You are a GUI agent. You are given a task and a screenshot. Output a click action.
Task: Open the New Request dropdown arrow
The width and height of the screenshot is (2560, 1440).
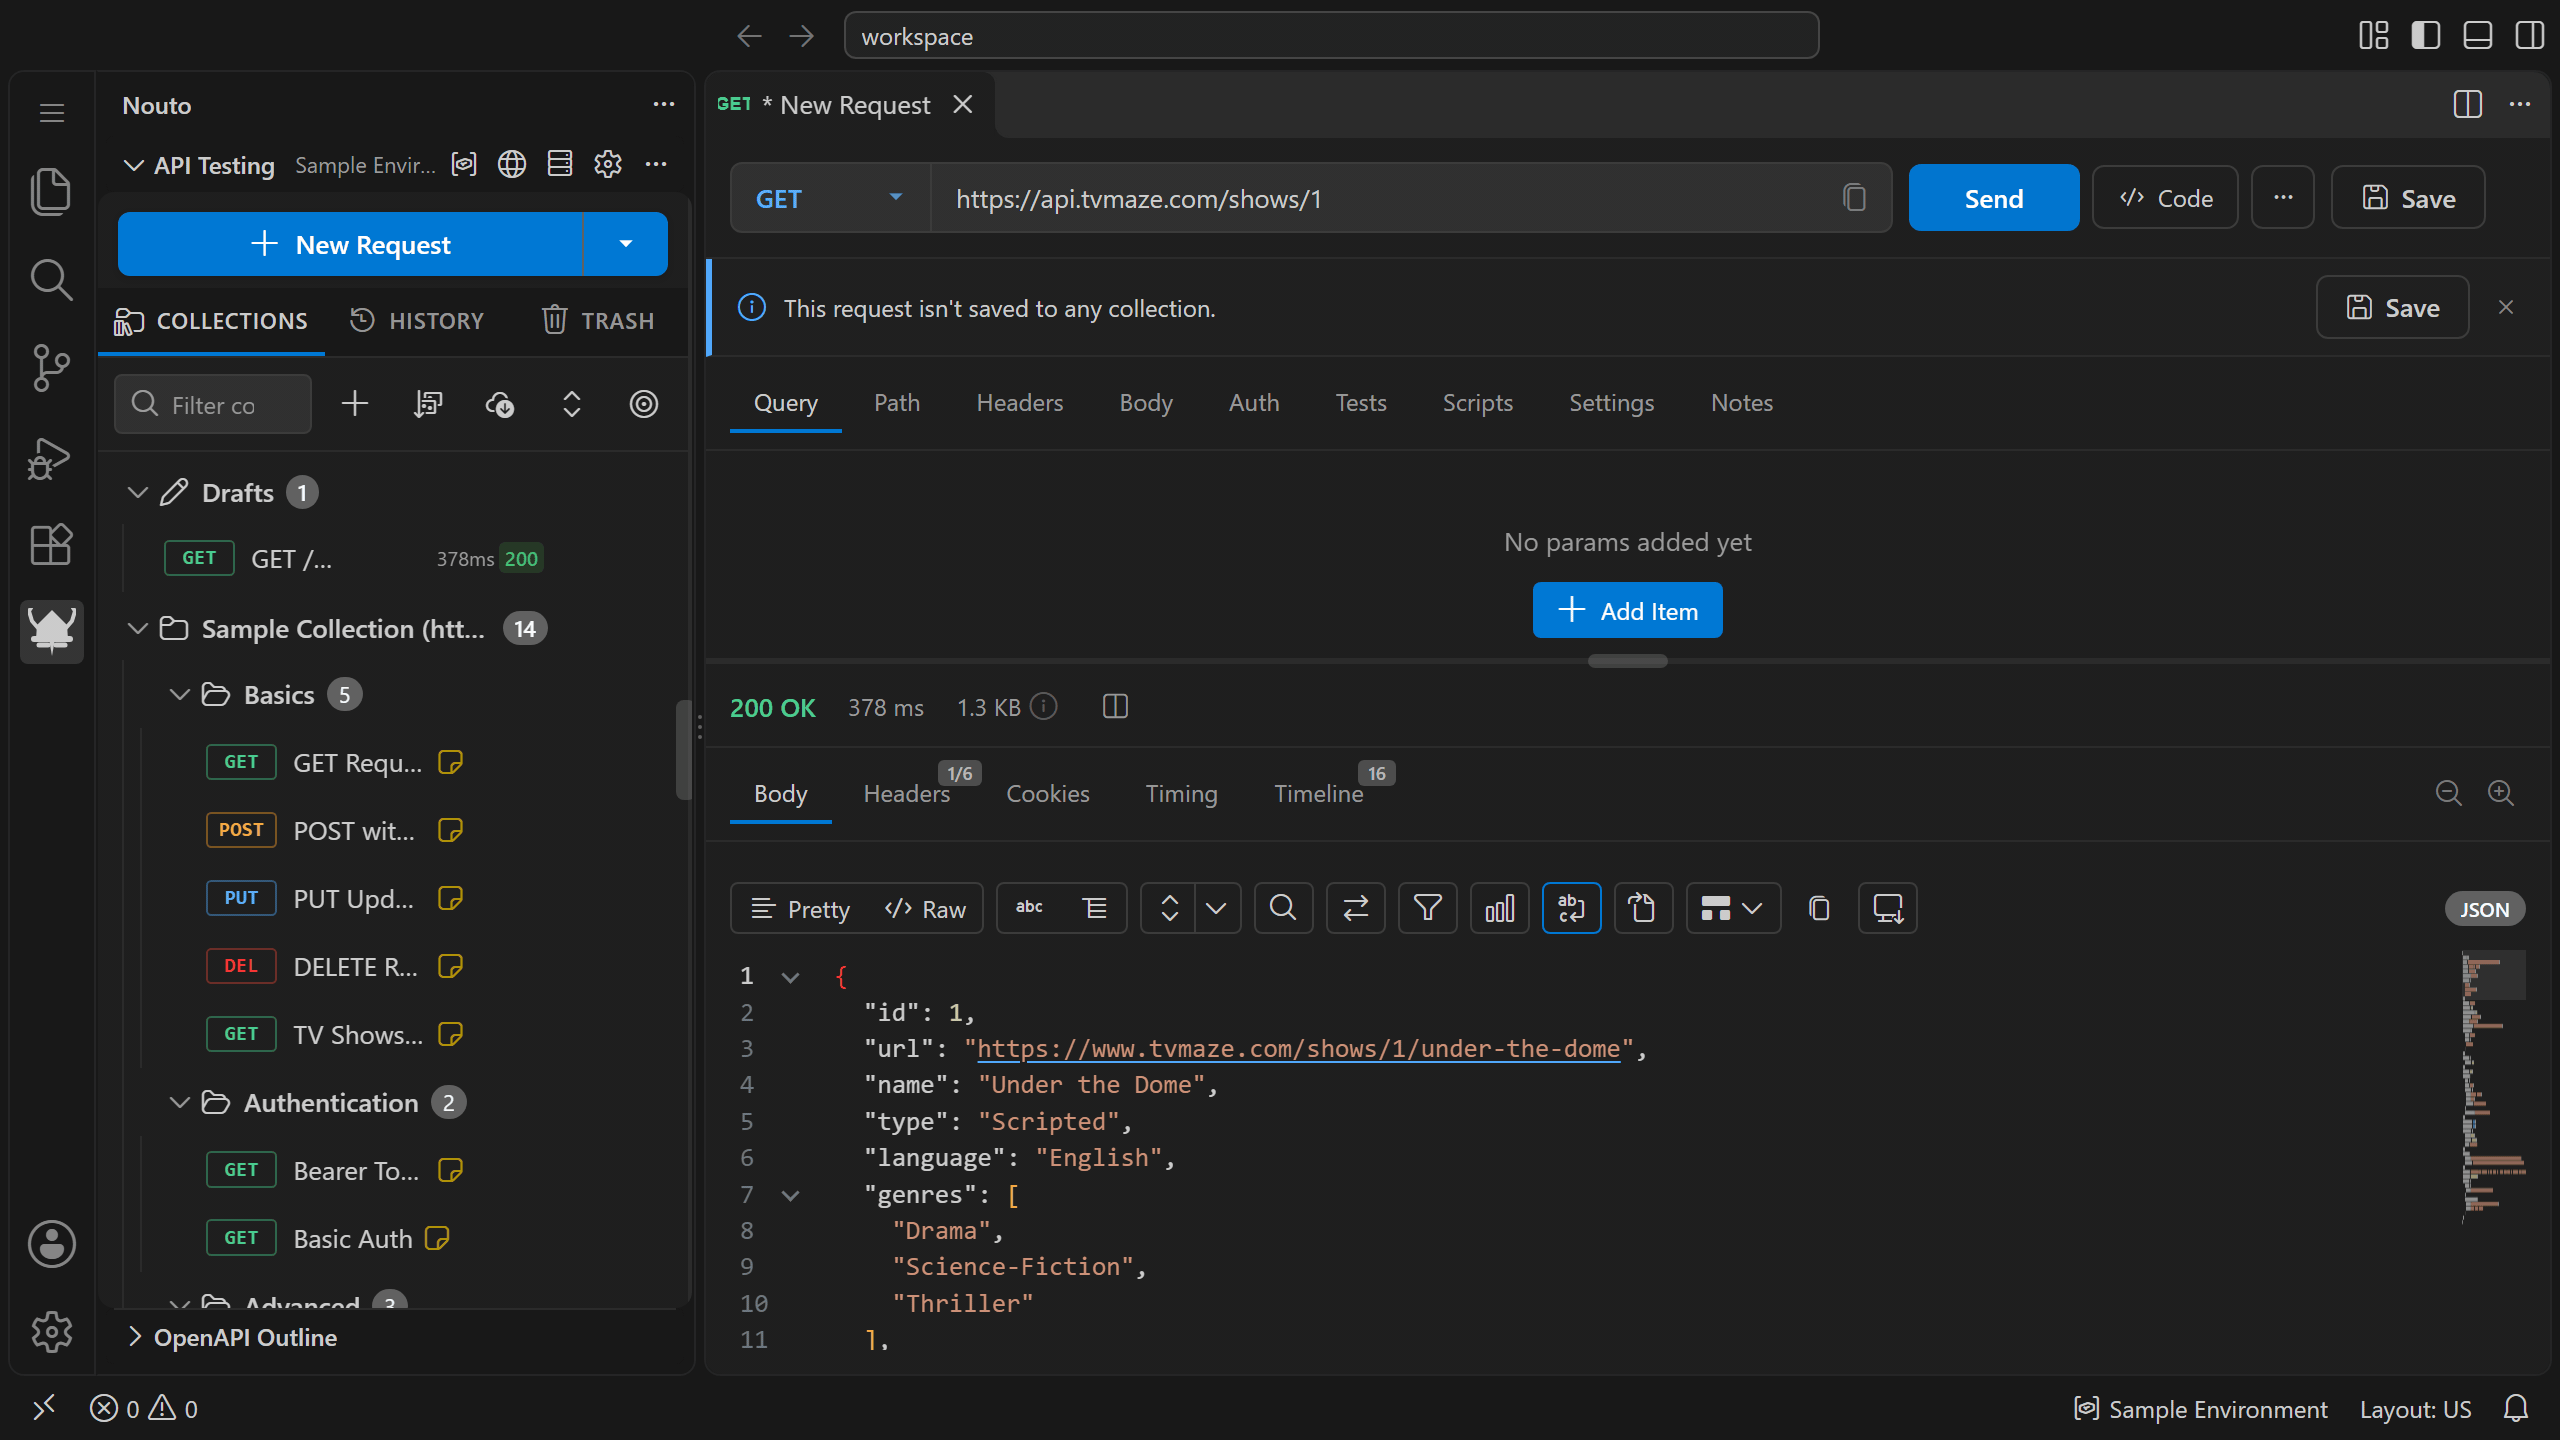click(x=626, y=244)
